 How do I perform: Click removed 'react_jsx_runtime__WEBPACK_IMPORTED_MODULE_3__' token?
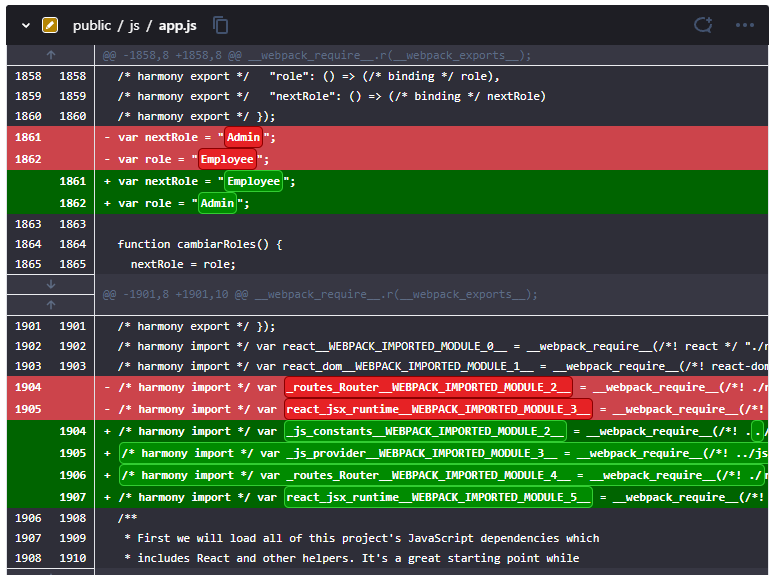[438, 409]
